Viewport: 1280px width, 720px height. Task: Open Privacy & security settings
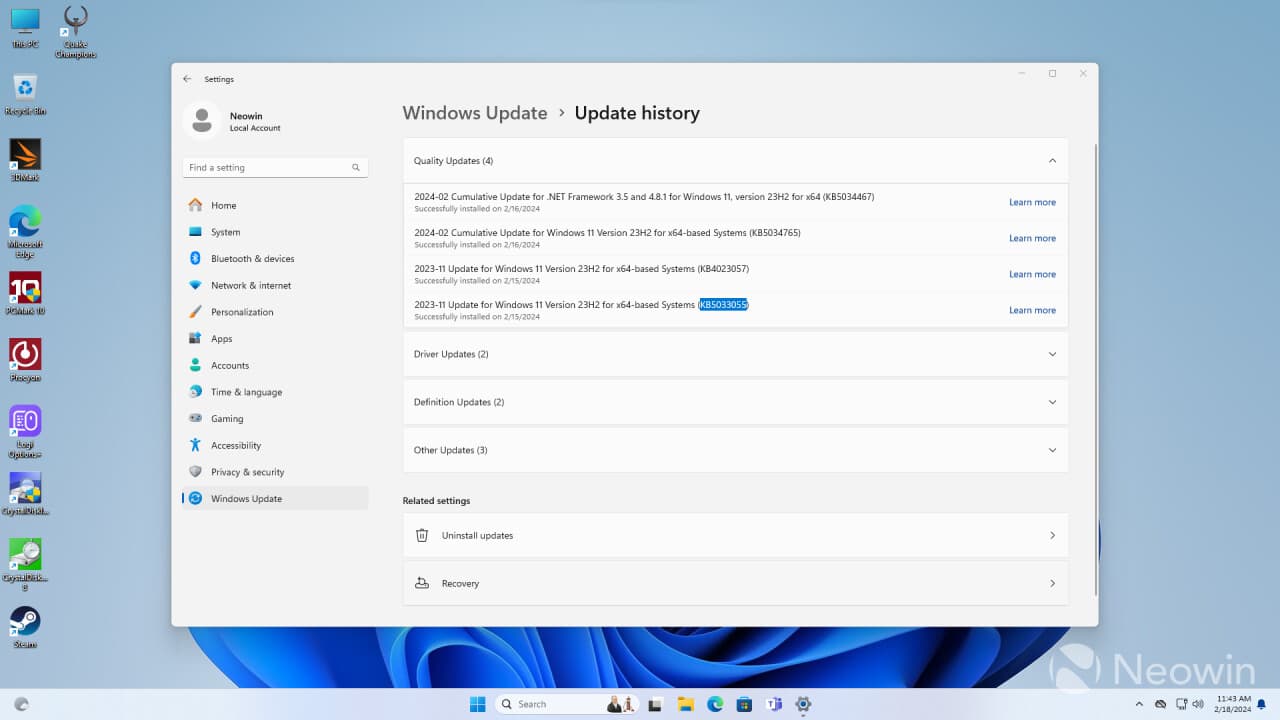(247, 472)
